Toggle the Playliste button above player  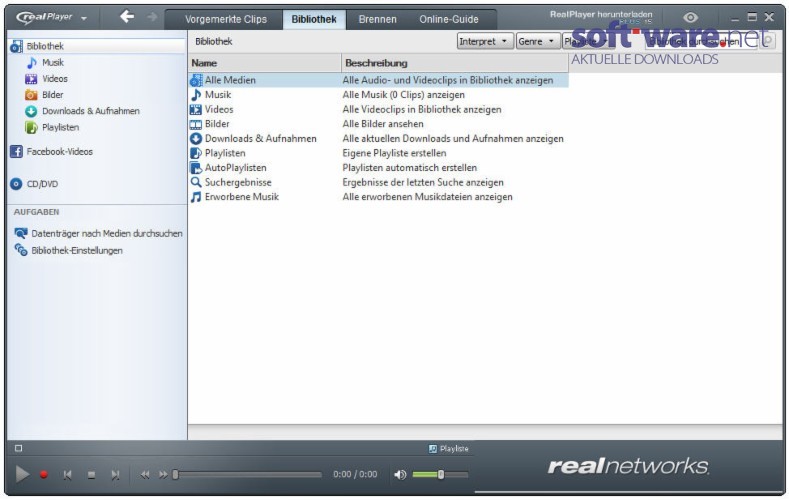(x=448, y=449)
